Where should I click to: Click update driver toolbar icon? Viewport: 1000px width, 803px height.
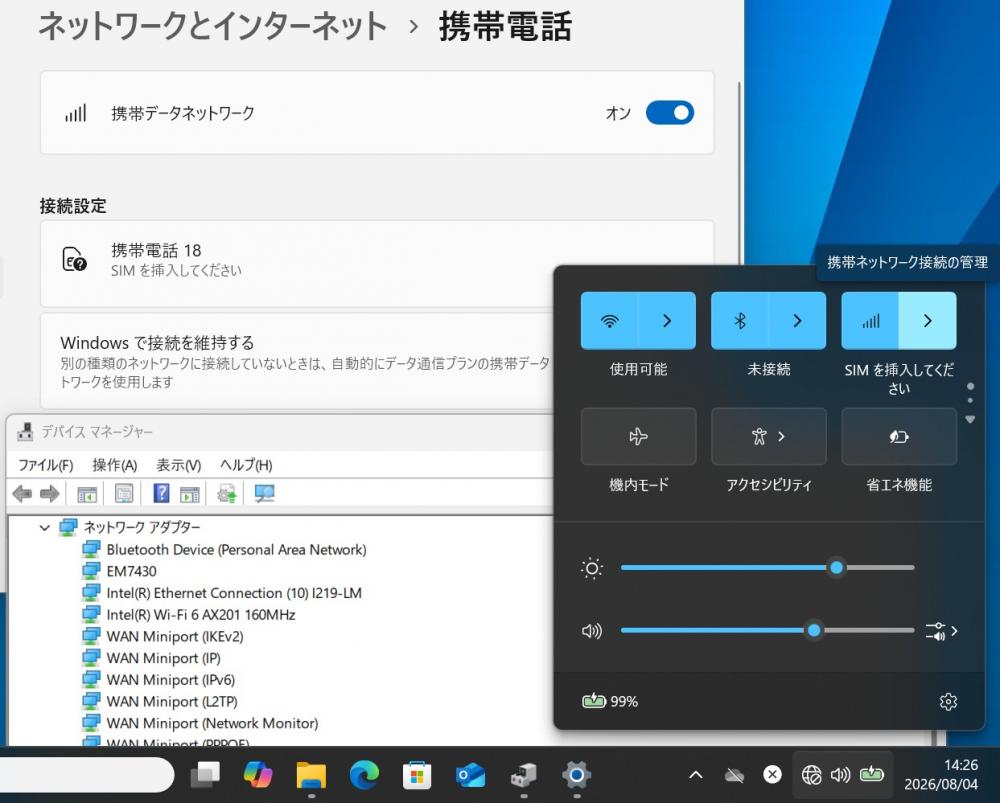[226, 493]
